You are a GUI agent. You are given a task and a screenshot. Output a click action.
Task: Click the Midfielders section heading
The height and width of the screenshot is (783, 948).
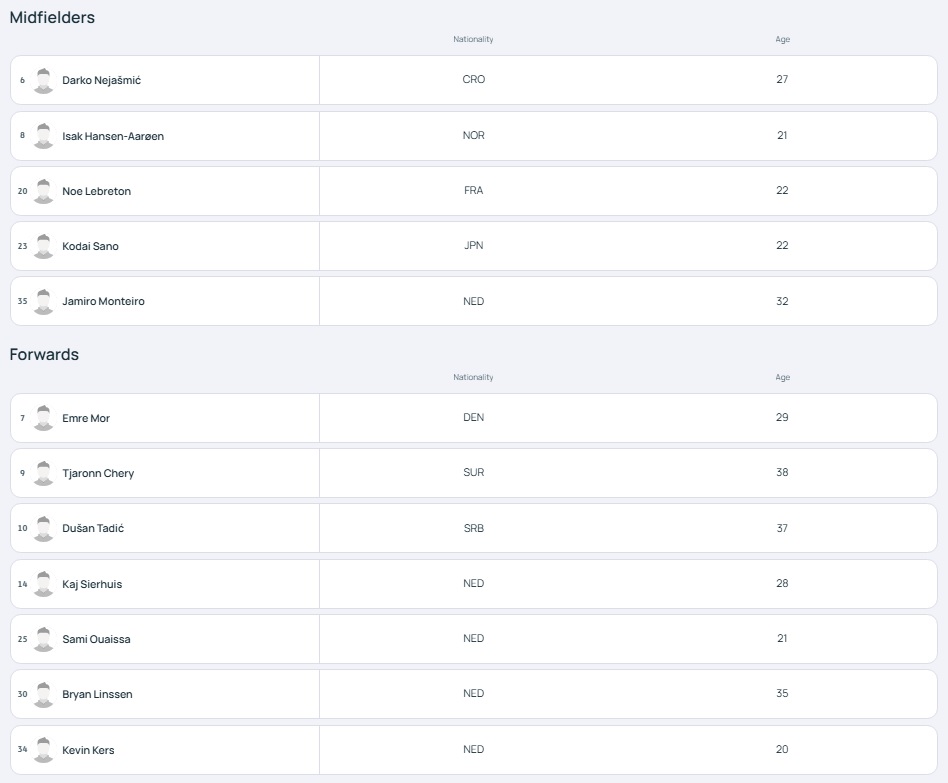coord(52,18)
